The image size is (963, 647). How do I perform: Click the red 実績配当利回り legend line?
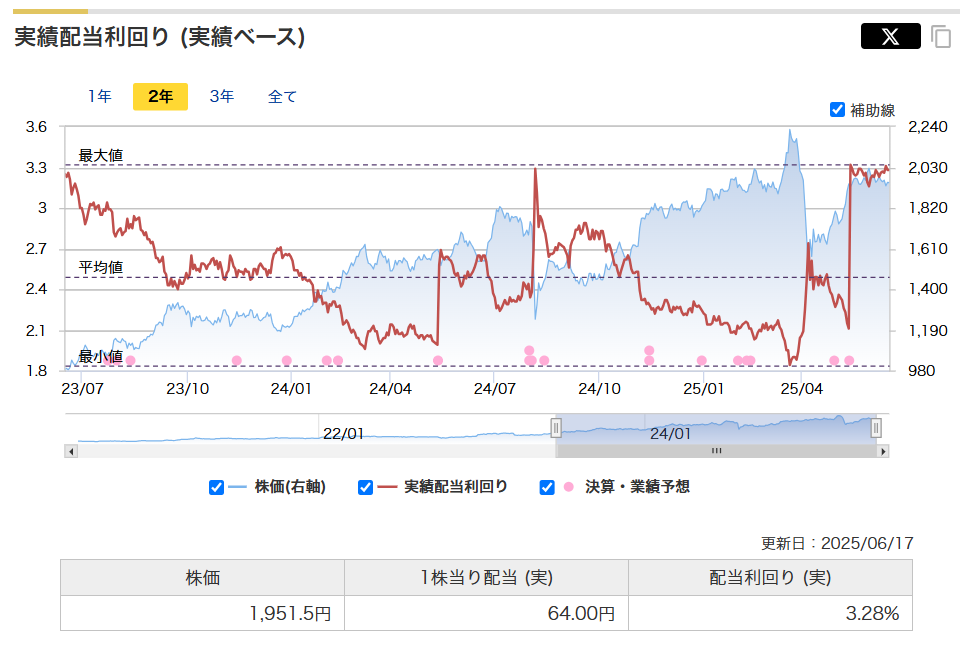coord(388,487)
